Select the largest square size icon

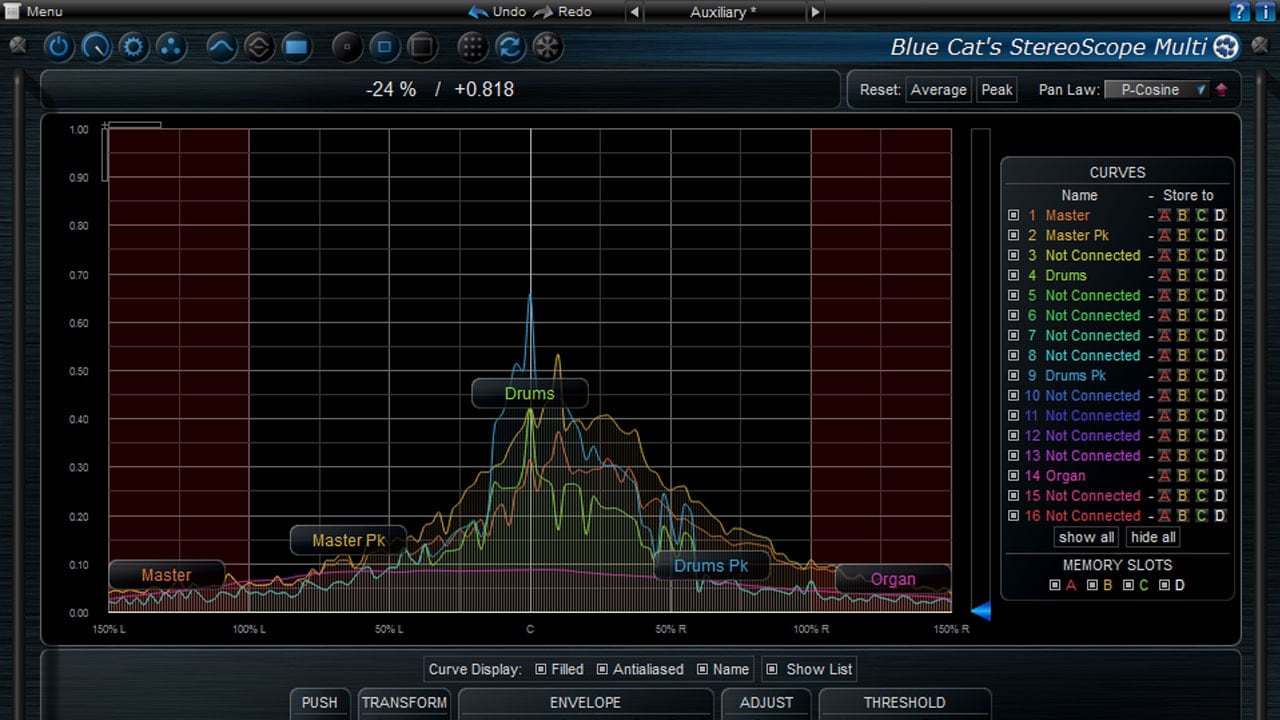coord(421,46)
